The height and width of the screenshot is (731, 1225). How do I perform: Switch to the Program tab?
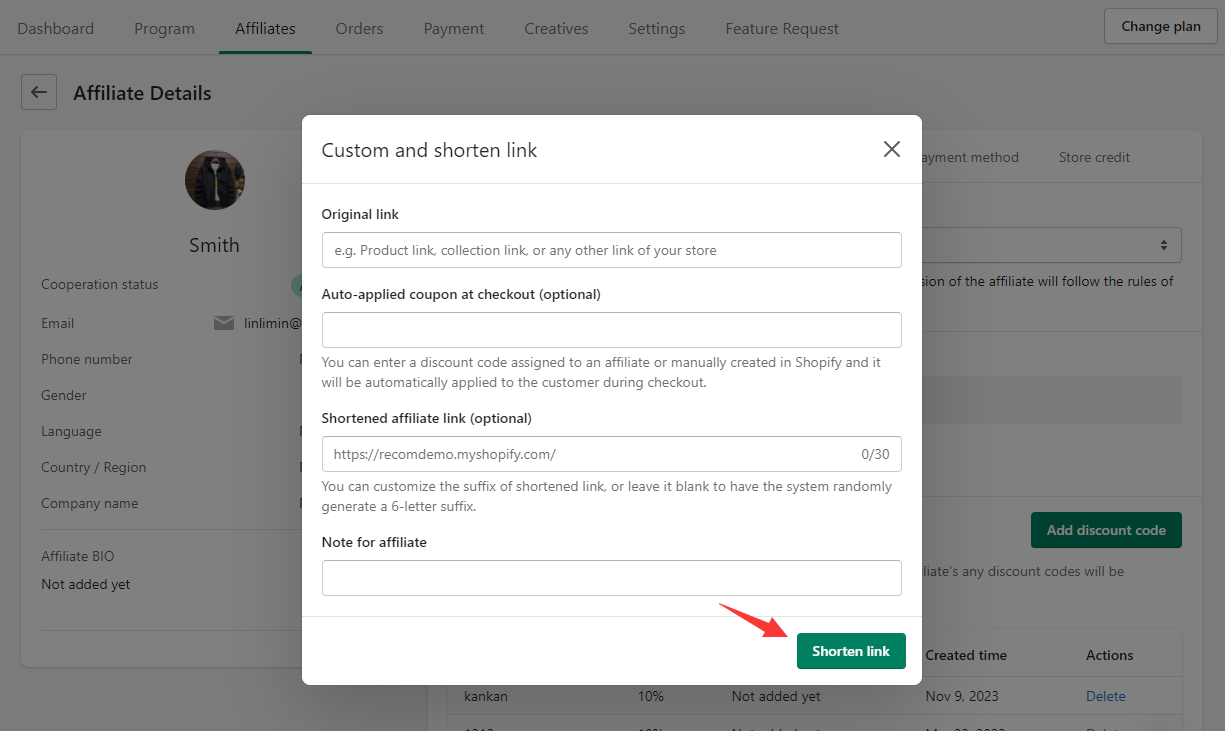(164, 28)
